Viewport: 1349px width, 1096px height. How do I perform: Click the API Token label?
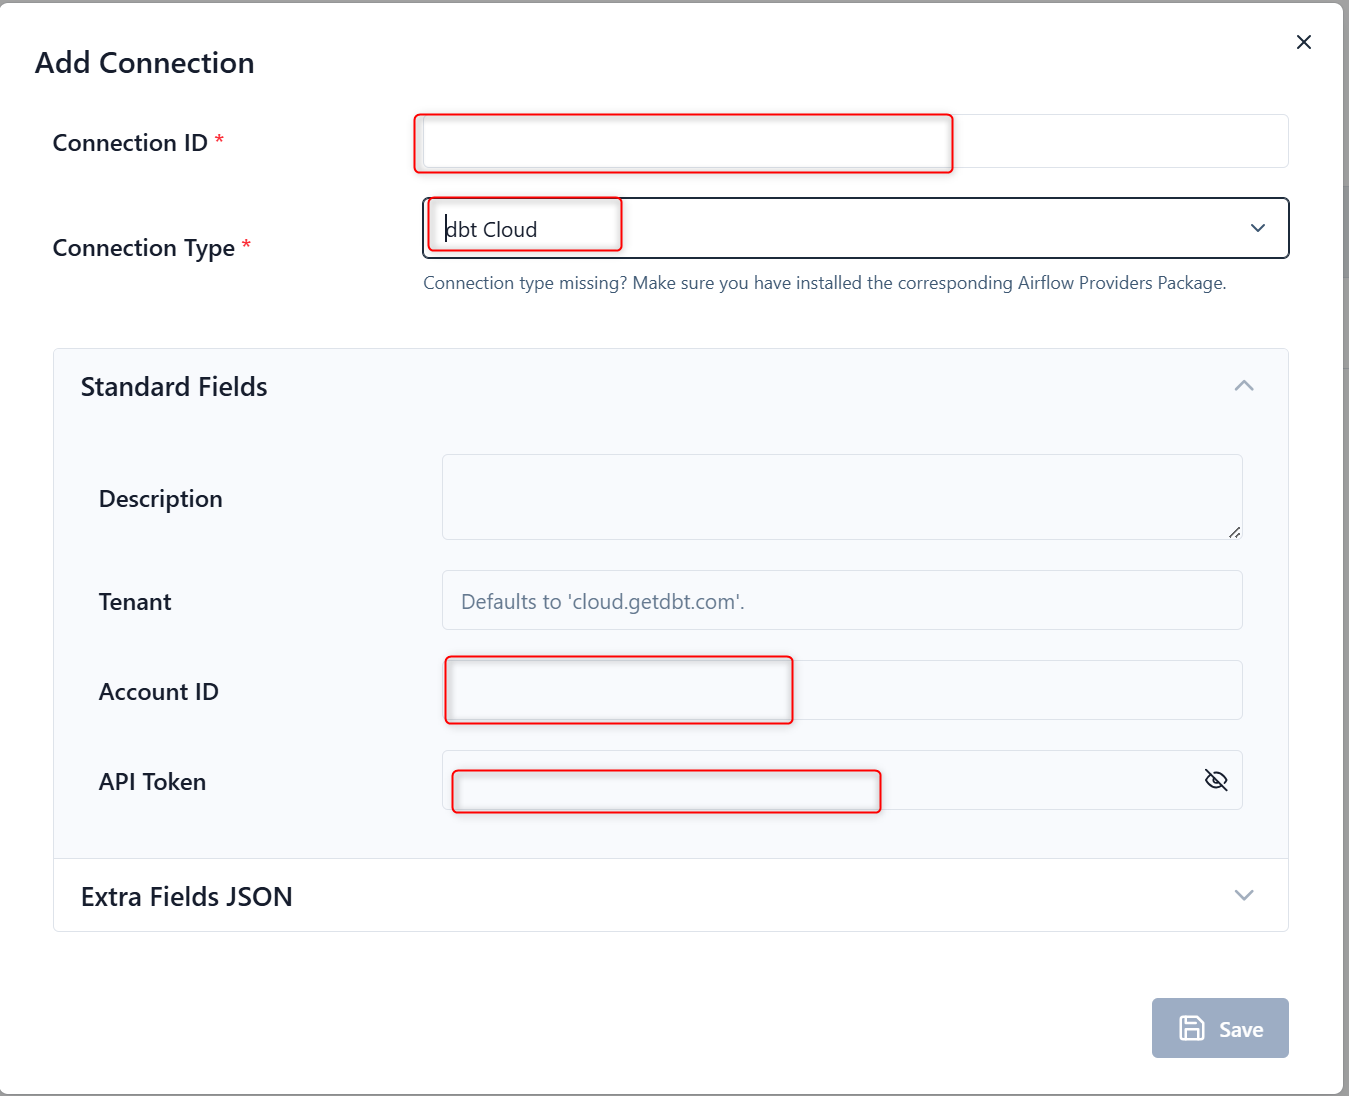point(152,782)
